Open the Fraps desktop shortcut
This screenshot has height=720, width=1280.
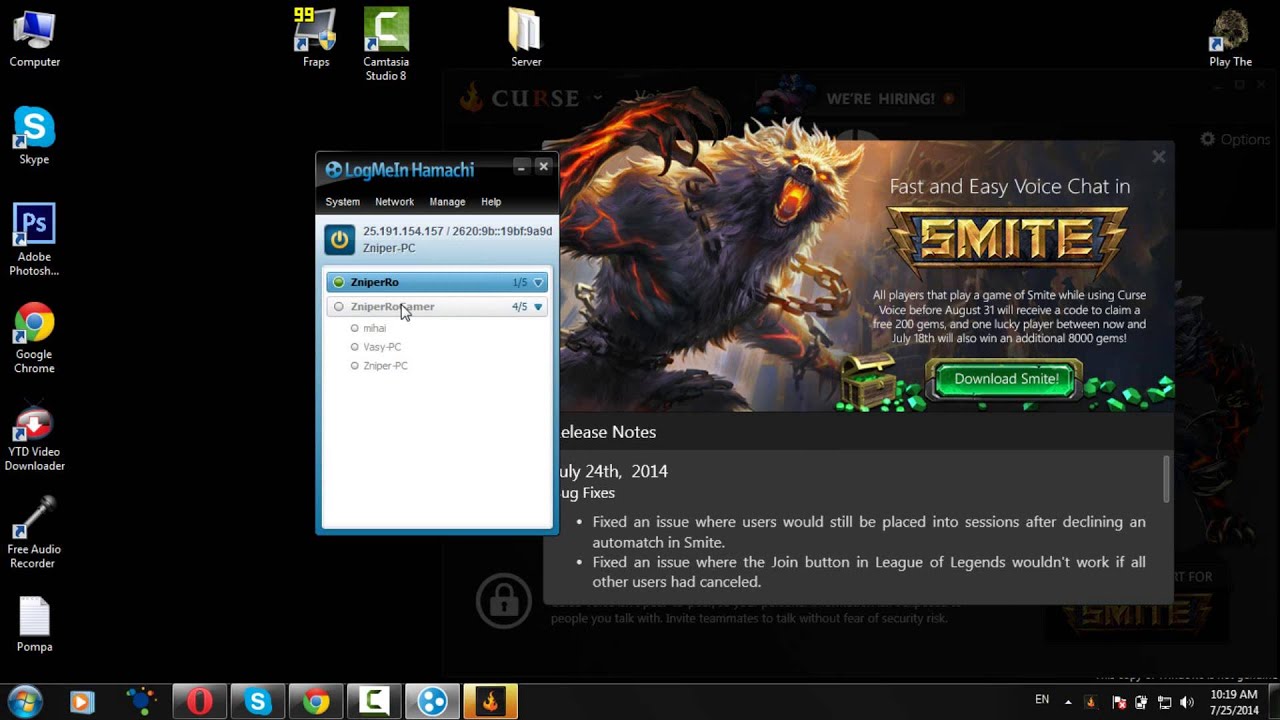[x=316, y=39]
